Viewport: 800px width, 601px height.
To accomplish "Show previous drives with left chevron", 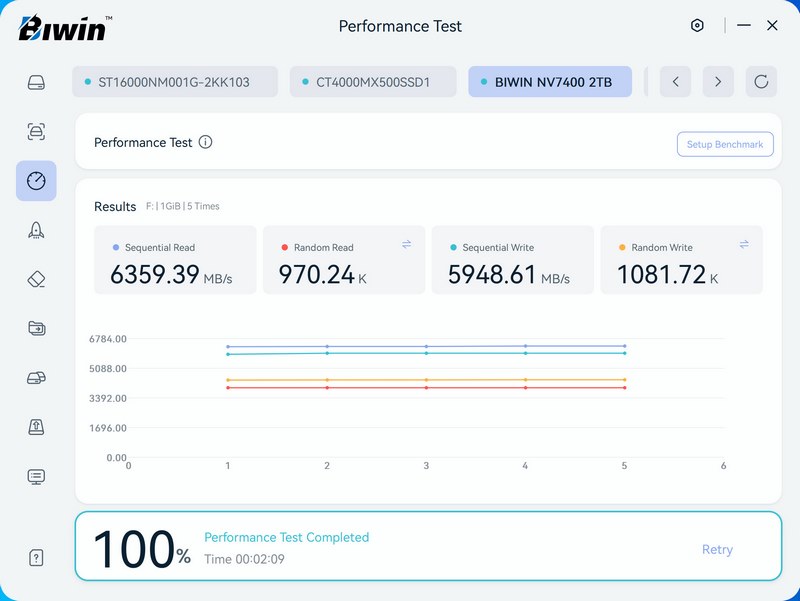I will click(675, 82).
